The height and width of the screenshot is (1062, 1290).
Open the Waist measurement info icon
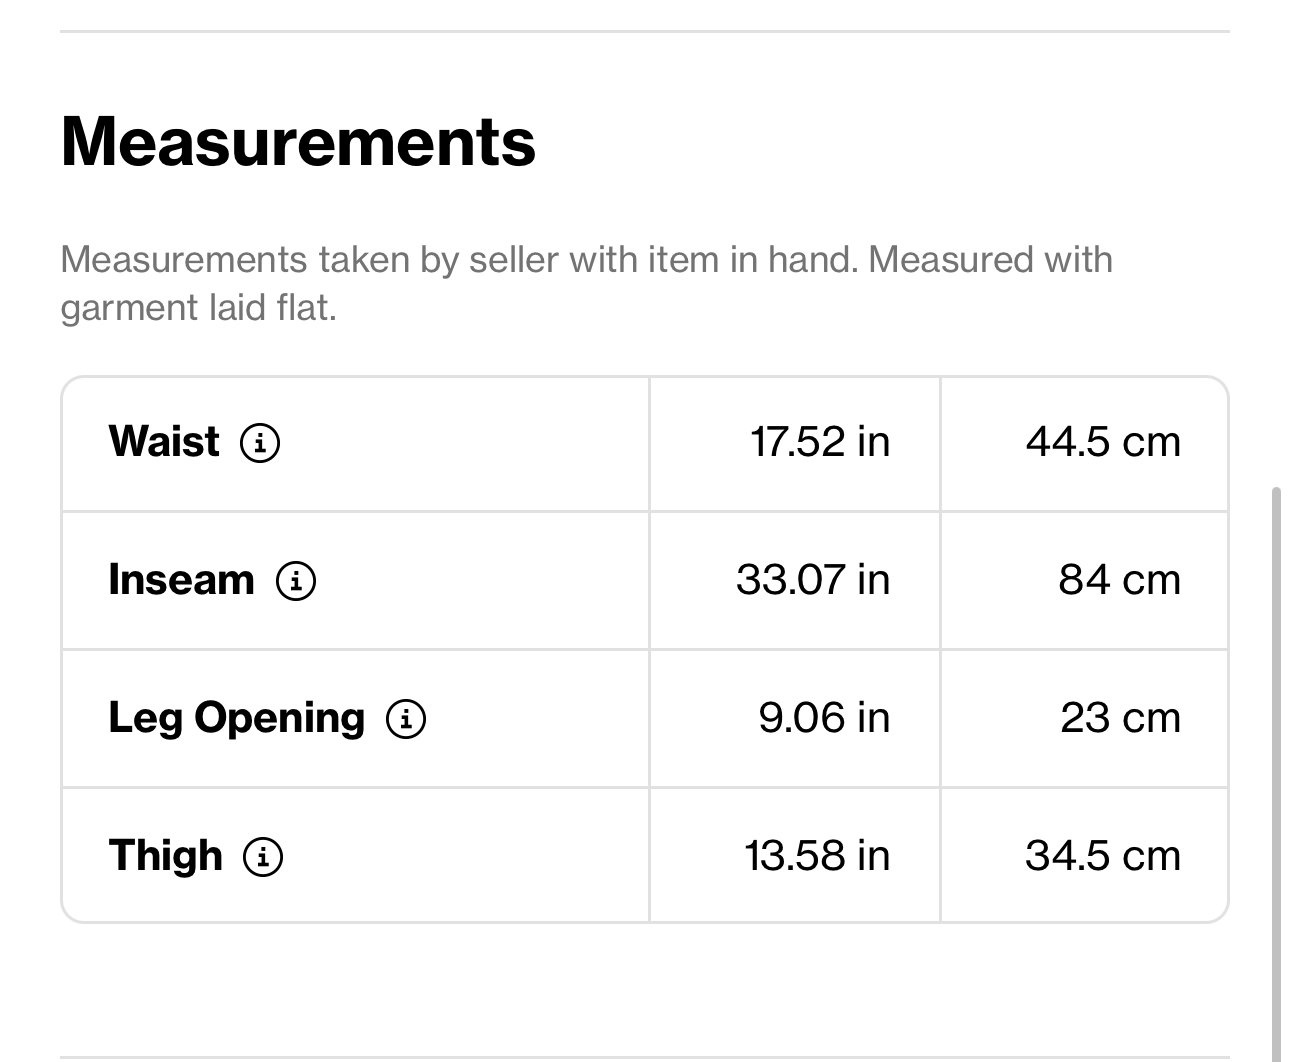tap(260, 442)
